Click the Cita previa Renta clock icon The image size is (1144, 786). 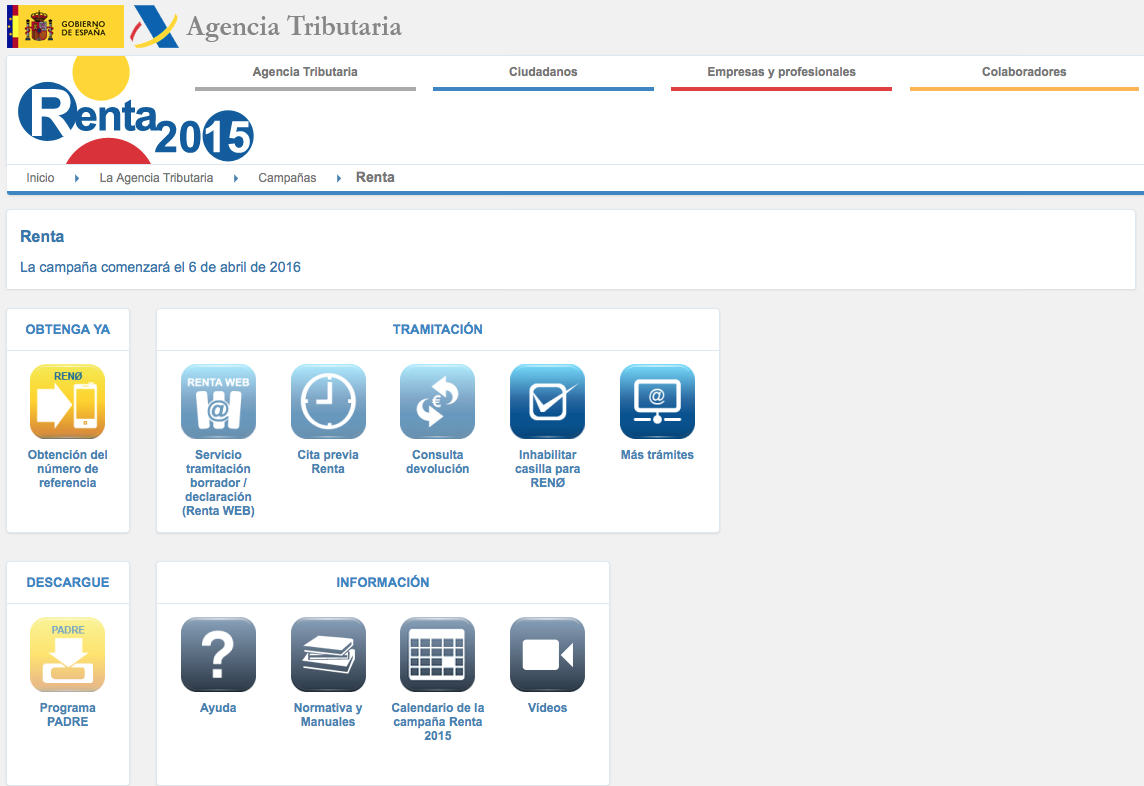pyautogui.click(x=328, y=402)
